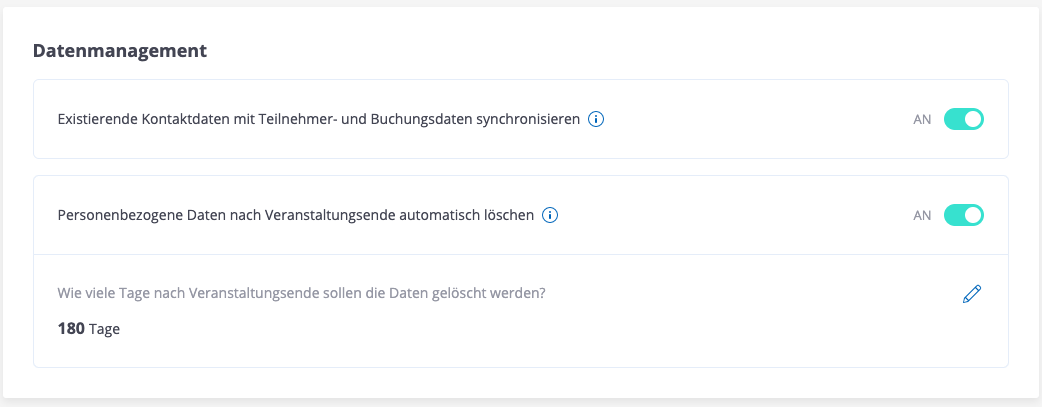
Task: Click the white knob of the synchronisieren switch
Action: (x=974, y=119)
